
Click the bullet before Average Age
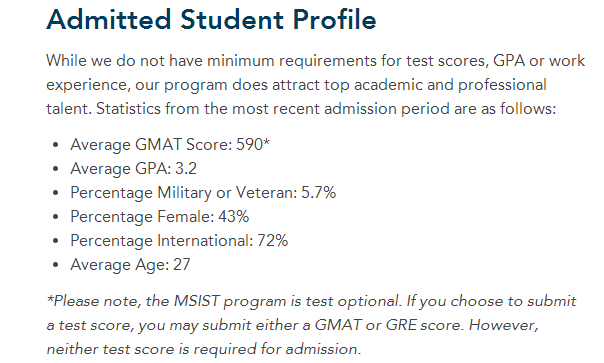[56, 265]
